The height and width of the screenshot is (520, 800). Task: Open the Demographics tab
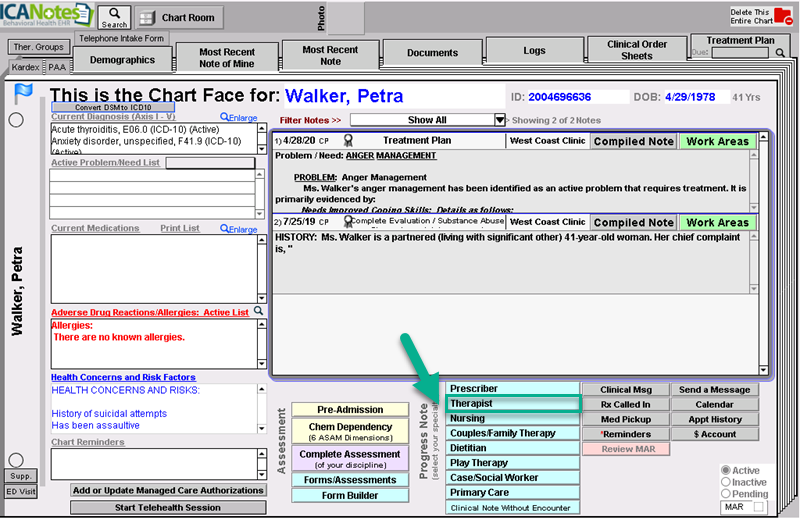(122, 60)
